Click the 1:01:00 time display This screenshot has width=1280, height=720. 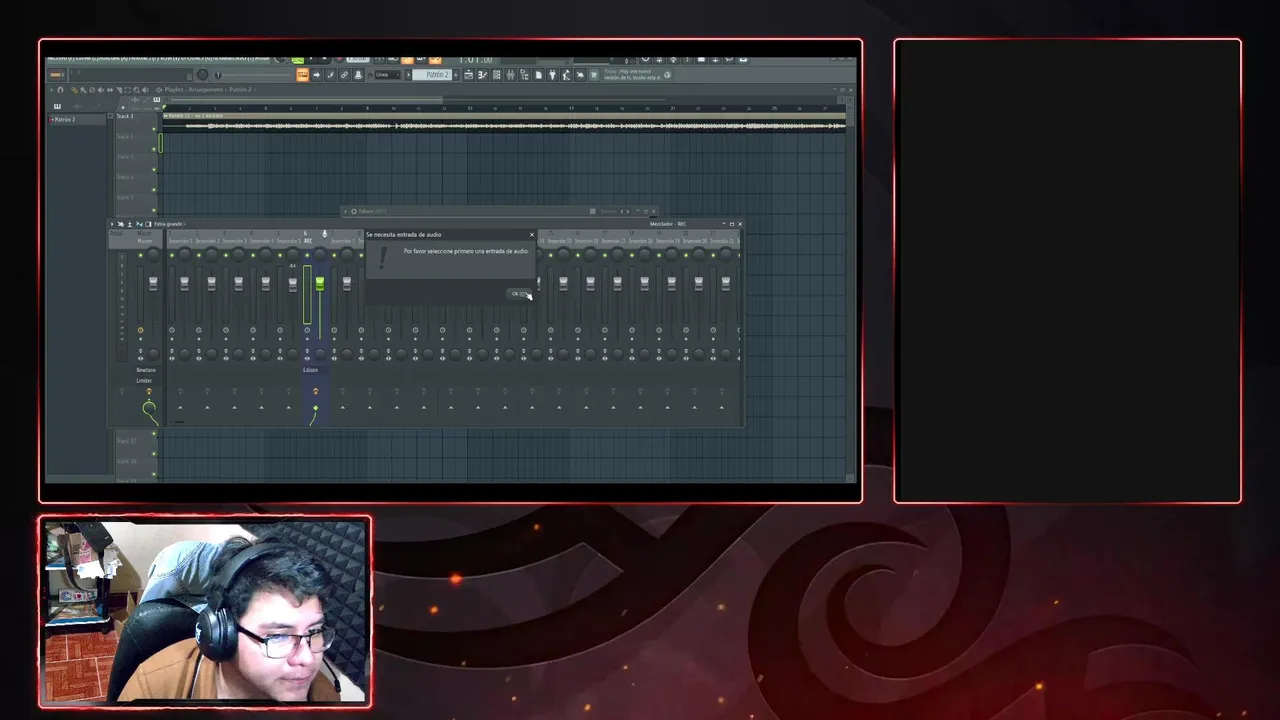[476, 59]
